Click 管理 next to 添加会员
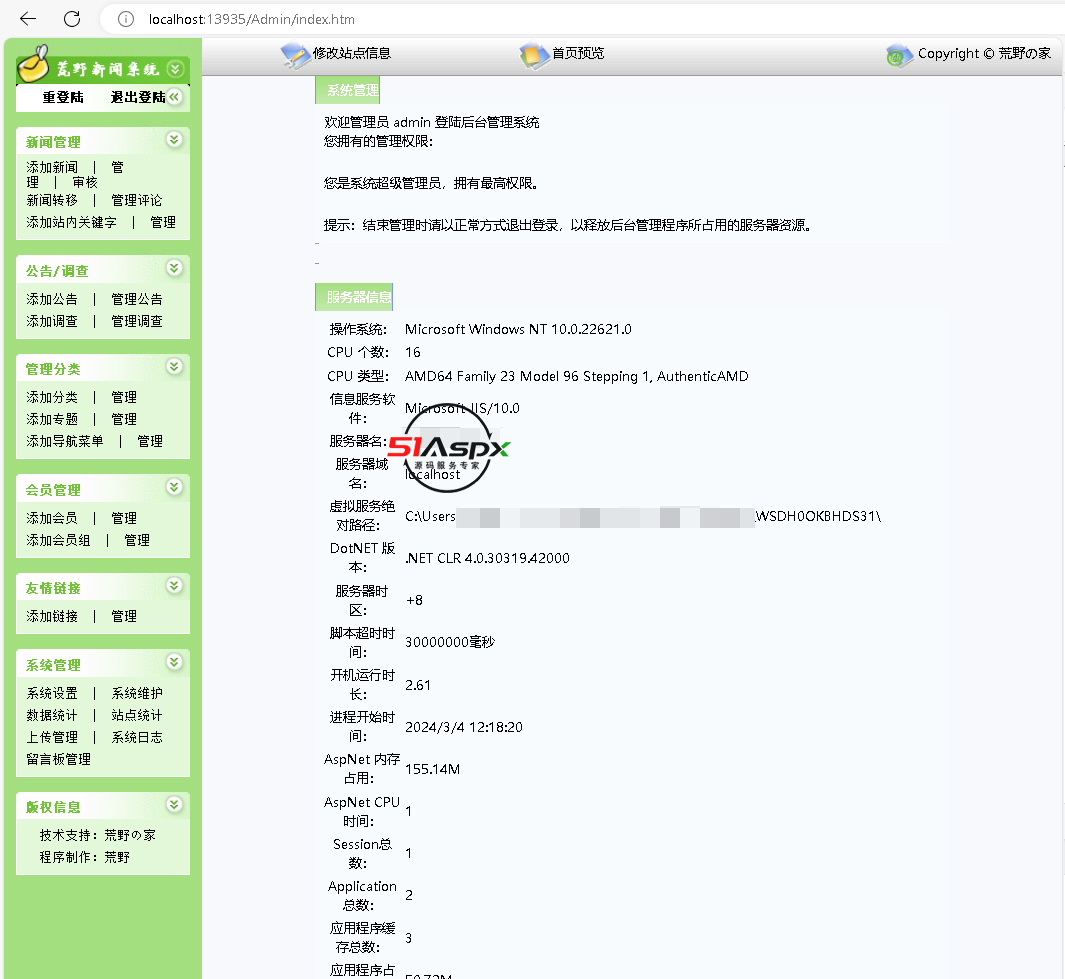This screenshot has width=1065, height=979. 124,518
